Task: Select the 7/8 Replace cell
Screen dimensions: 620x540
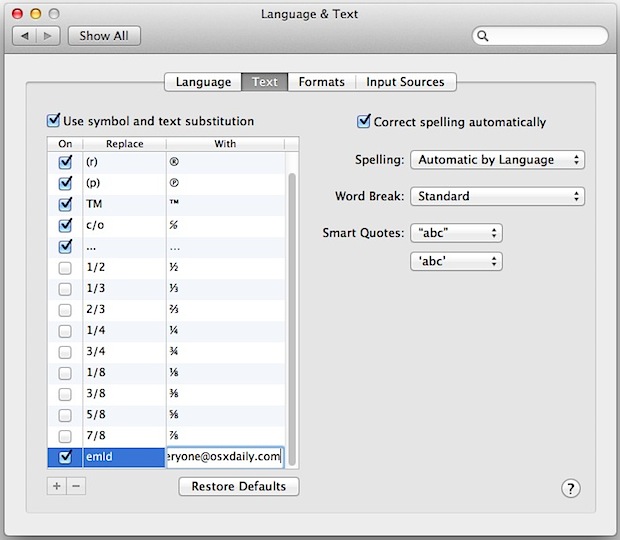Action: (124, 436)
